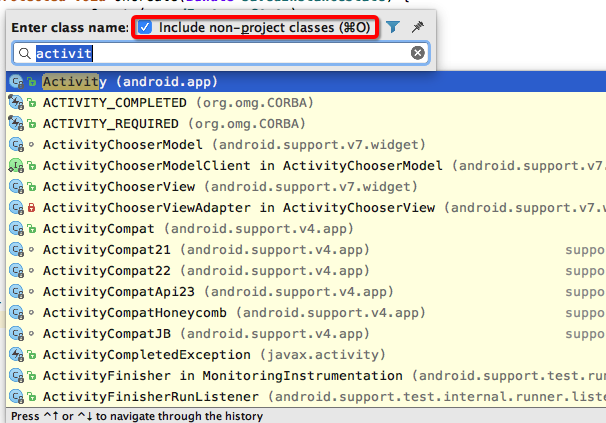Pick ActivityCompat21 result row
606x423 pixels.
(306, 250)
